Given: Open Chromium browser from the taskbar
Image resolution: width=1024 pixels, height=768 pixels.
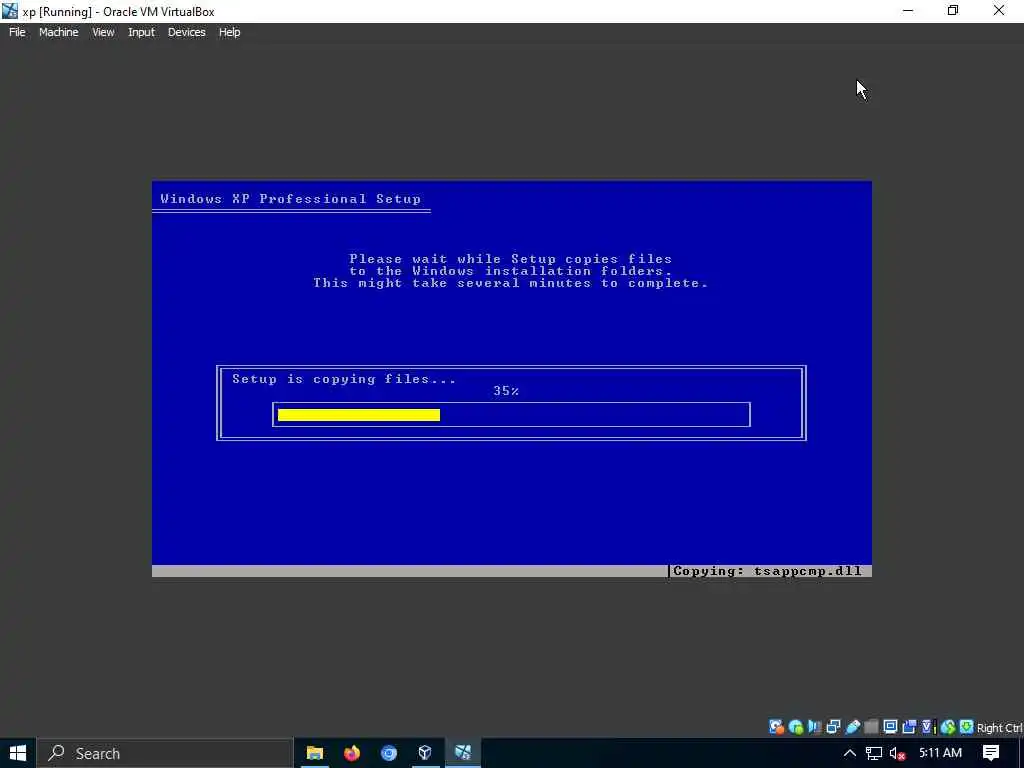Looking at the screenshot, I should click(x=389, y=753).
